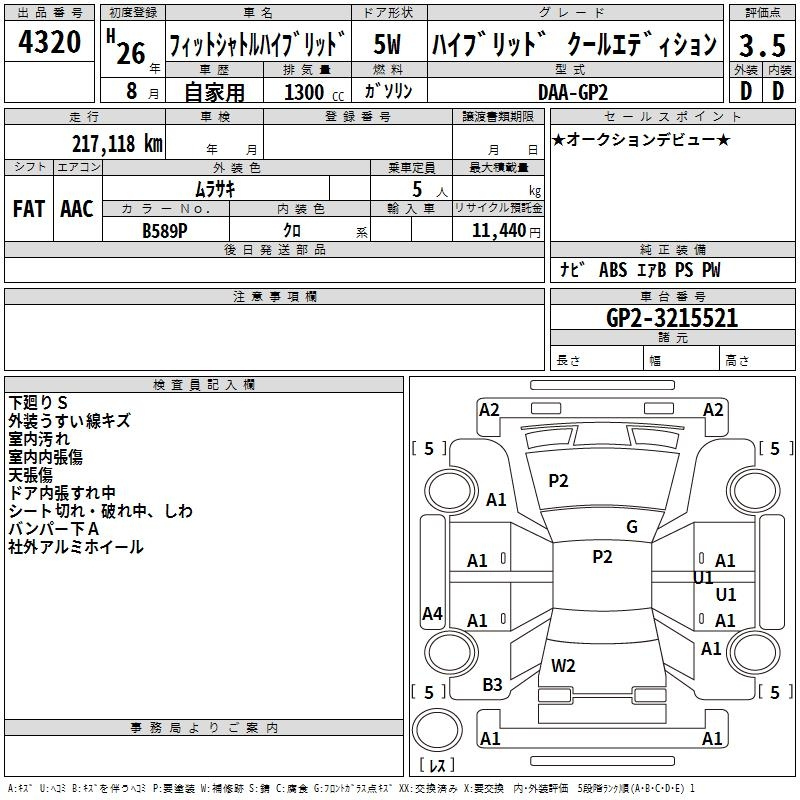Select exterior grade D under 外装
Image resolution: width=800 pixels, height=800 pixels.
click(x=745, y=91)
